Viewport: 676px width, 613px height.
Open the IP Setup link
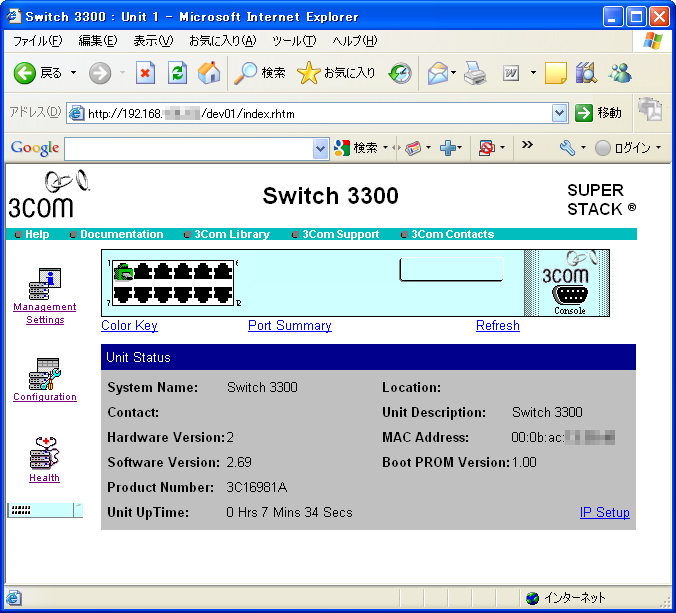(604, 512)
